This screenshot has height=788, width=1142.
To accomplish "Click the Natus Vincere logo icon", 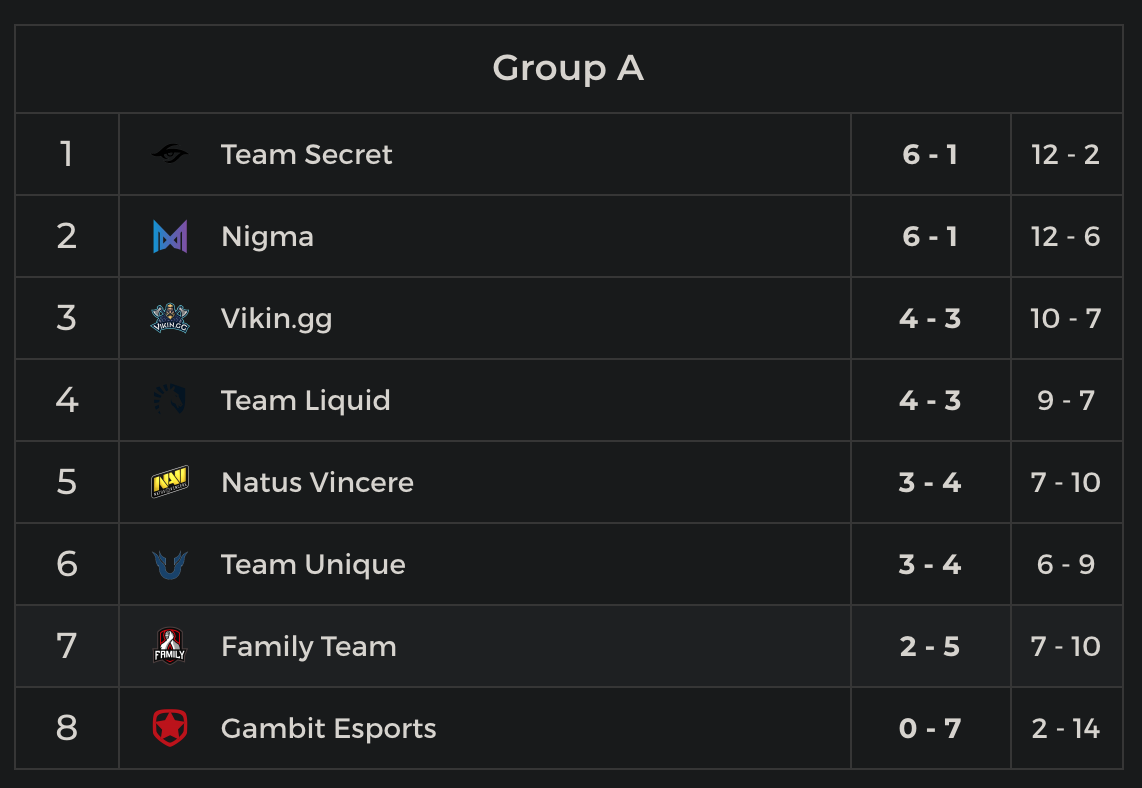I will (170, 482).
